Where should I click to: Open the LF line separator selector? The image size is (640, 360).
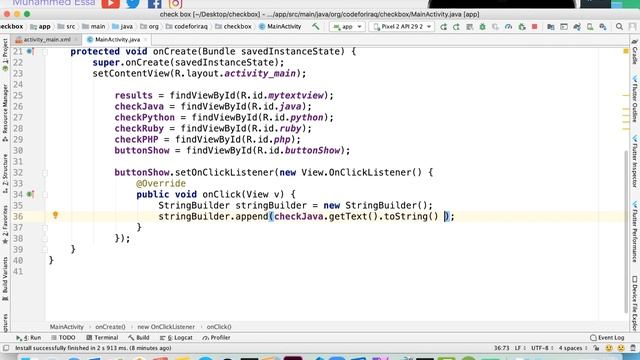pyautogui.click(x=519, y=348)
